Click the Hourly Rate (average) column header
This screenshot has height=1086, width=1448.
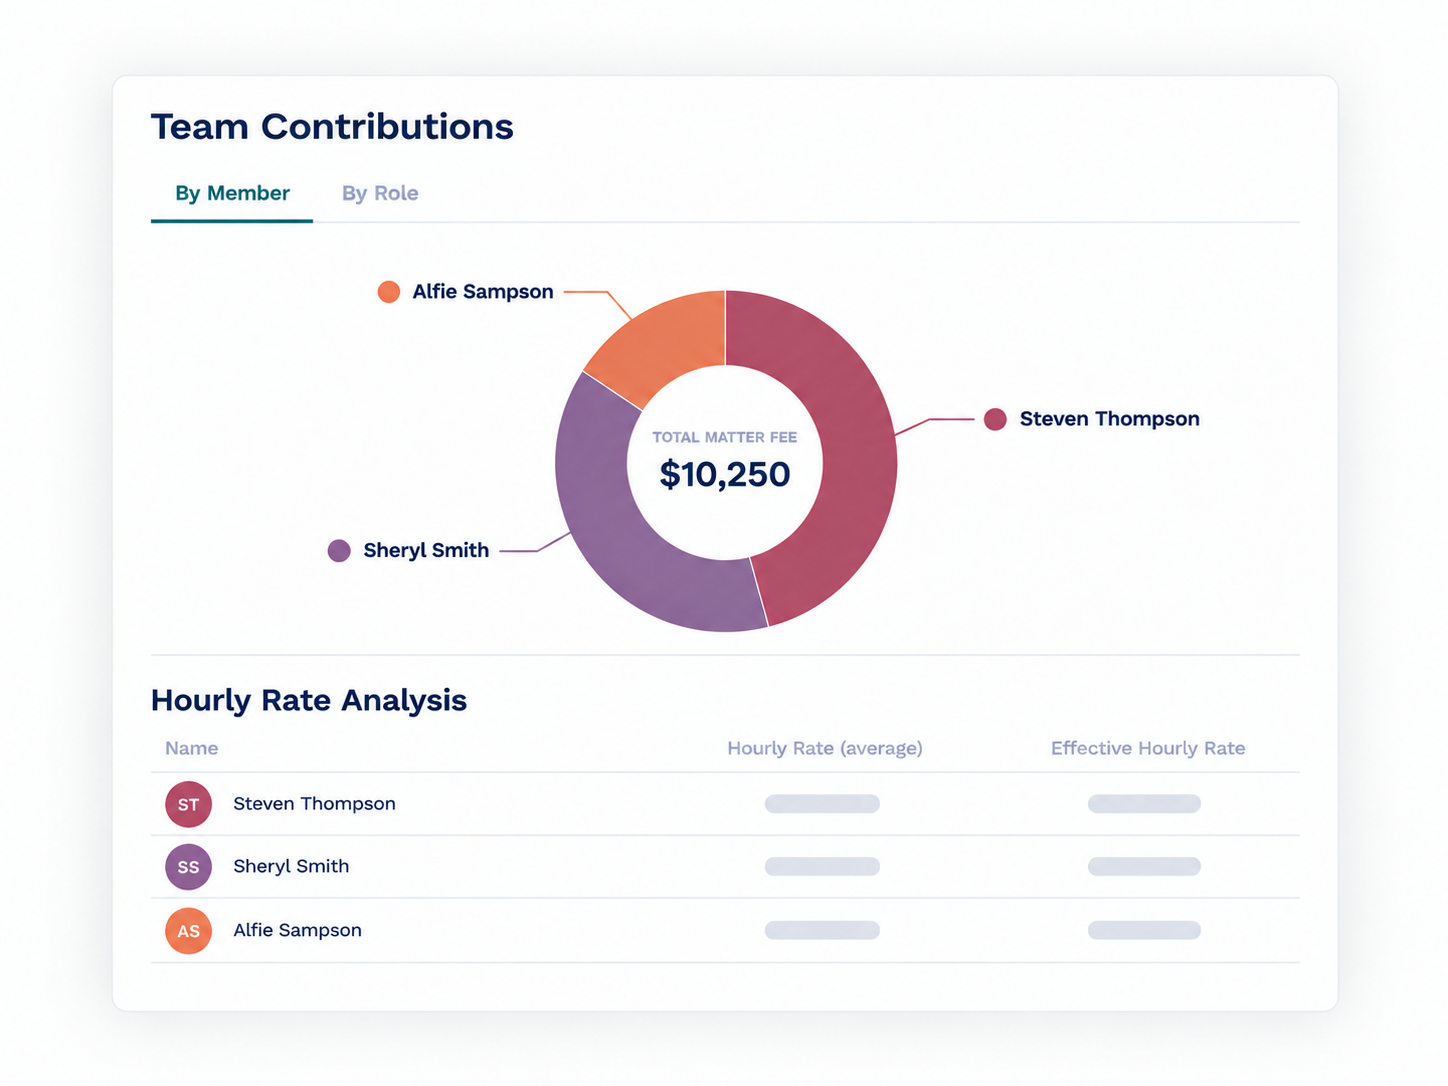(825, 748)
